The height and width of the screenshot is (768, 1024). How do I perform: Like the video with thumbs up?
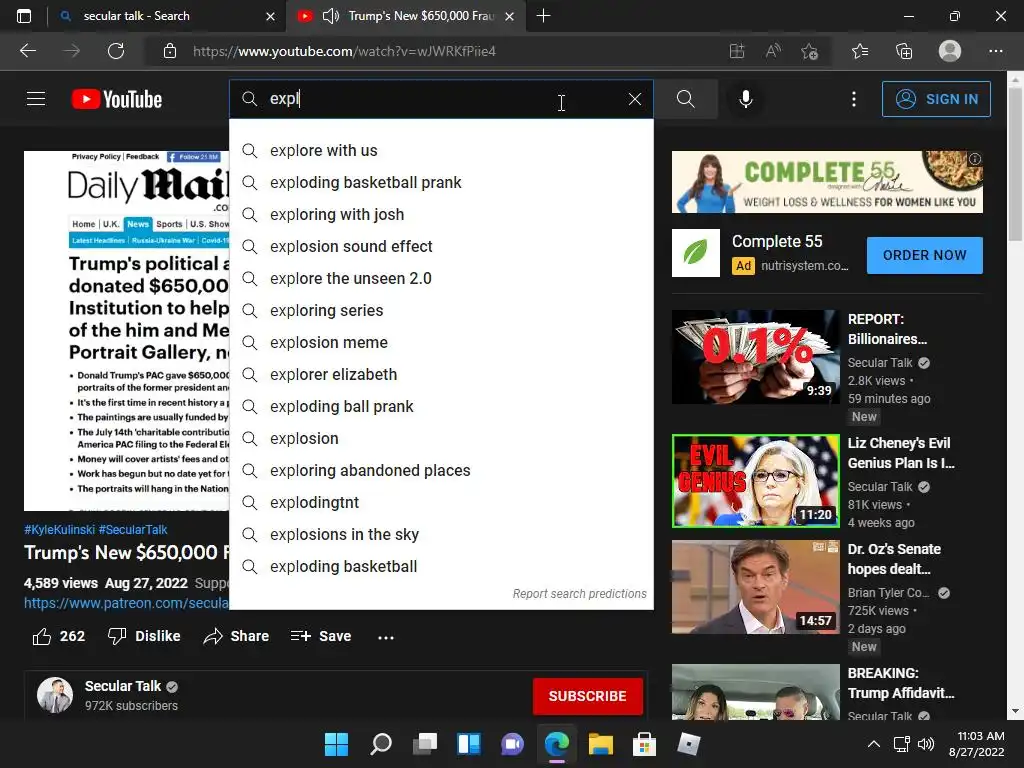pyautogui.click(x=59, y=636)
